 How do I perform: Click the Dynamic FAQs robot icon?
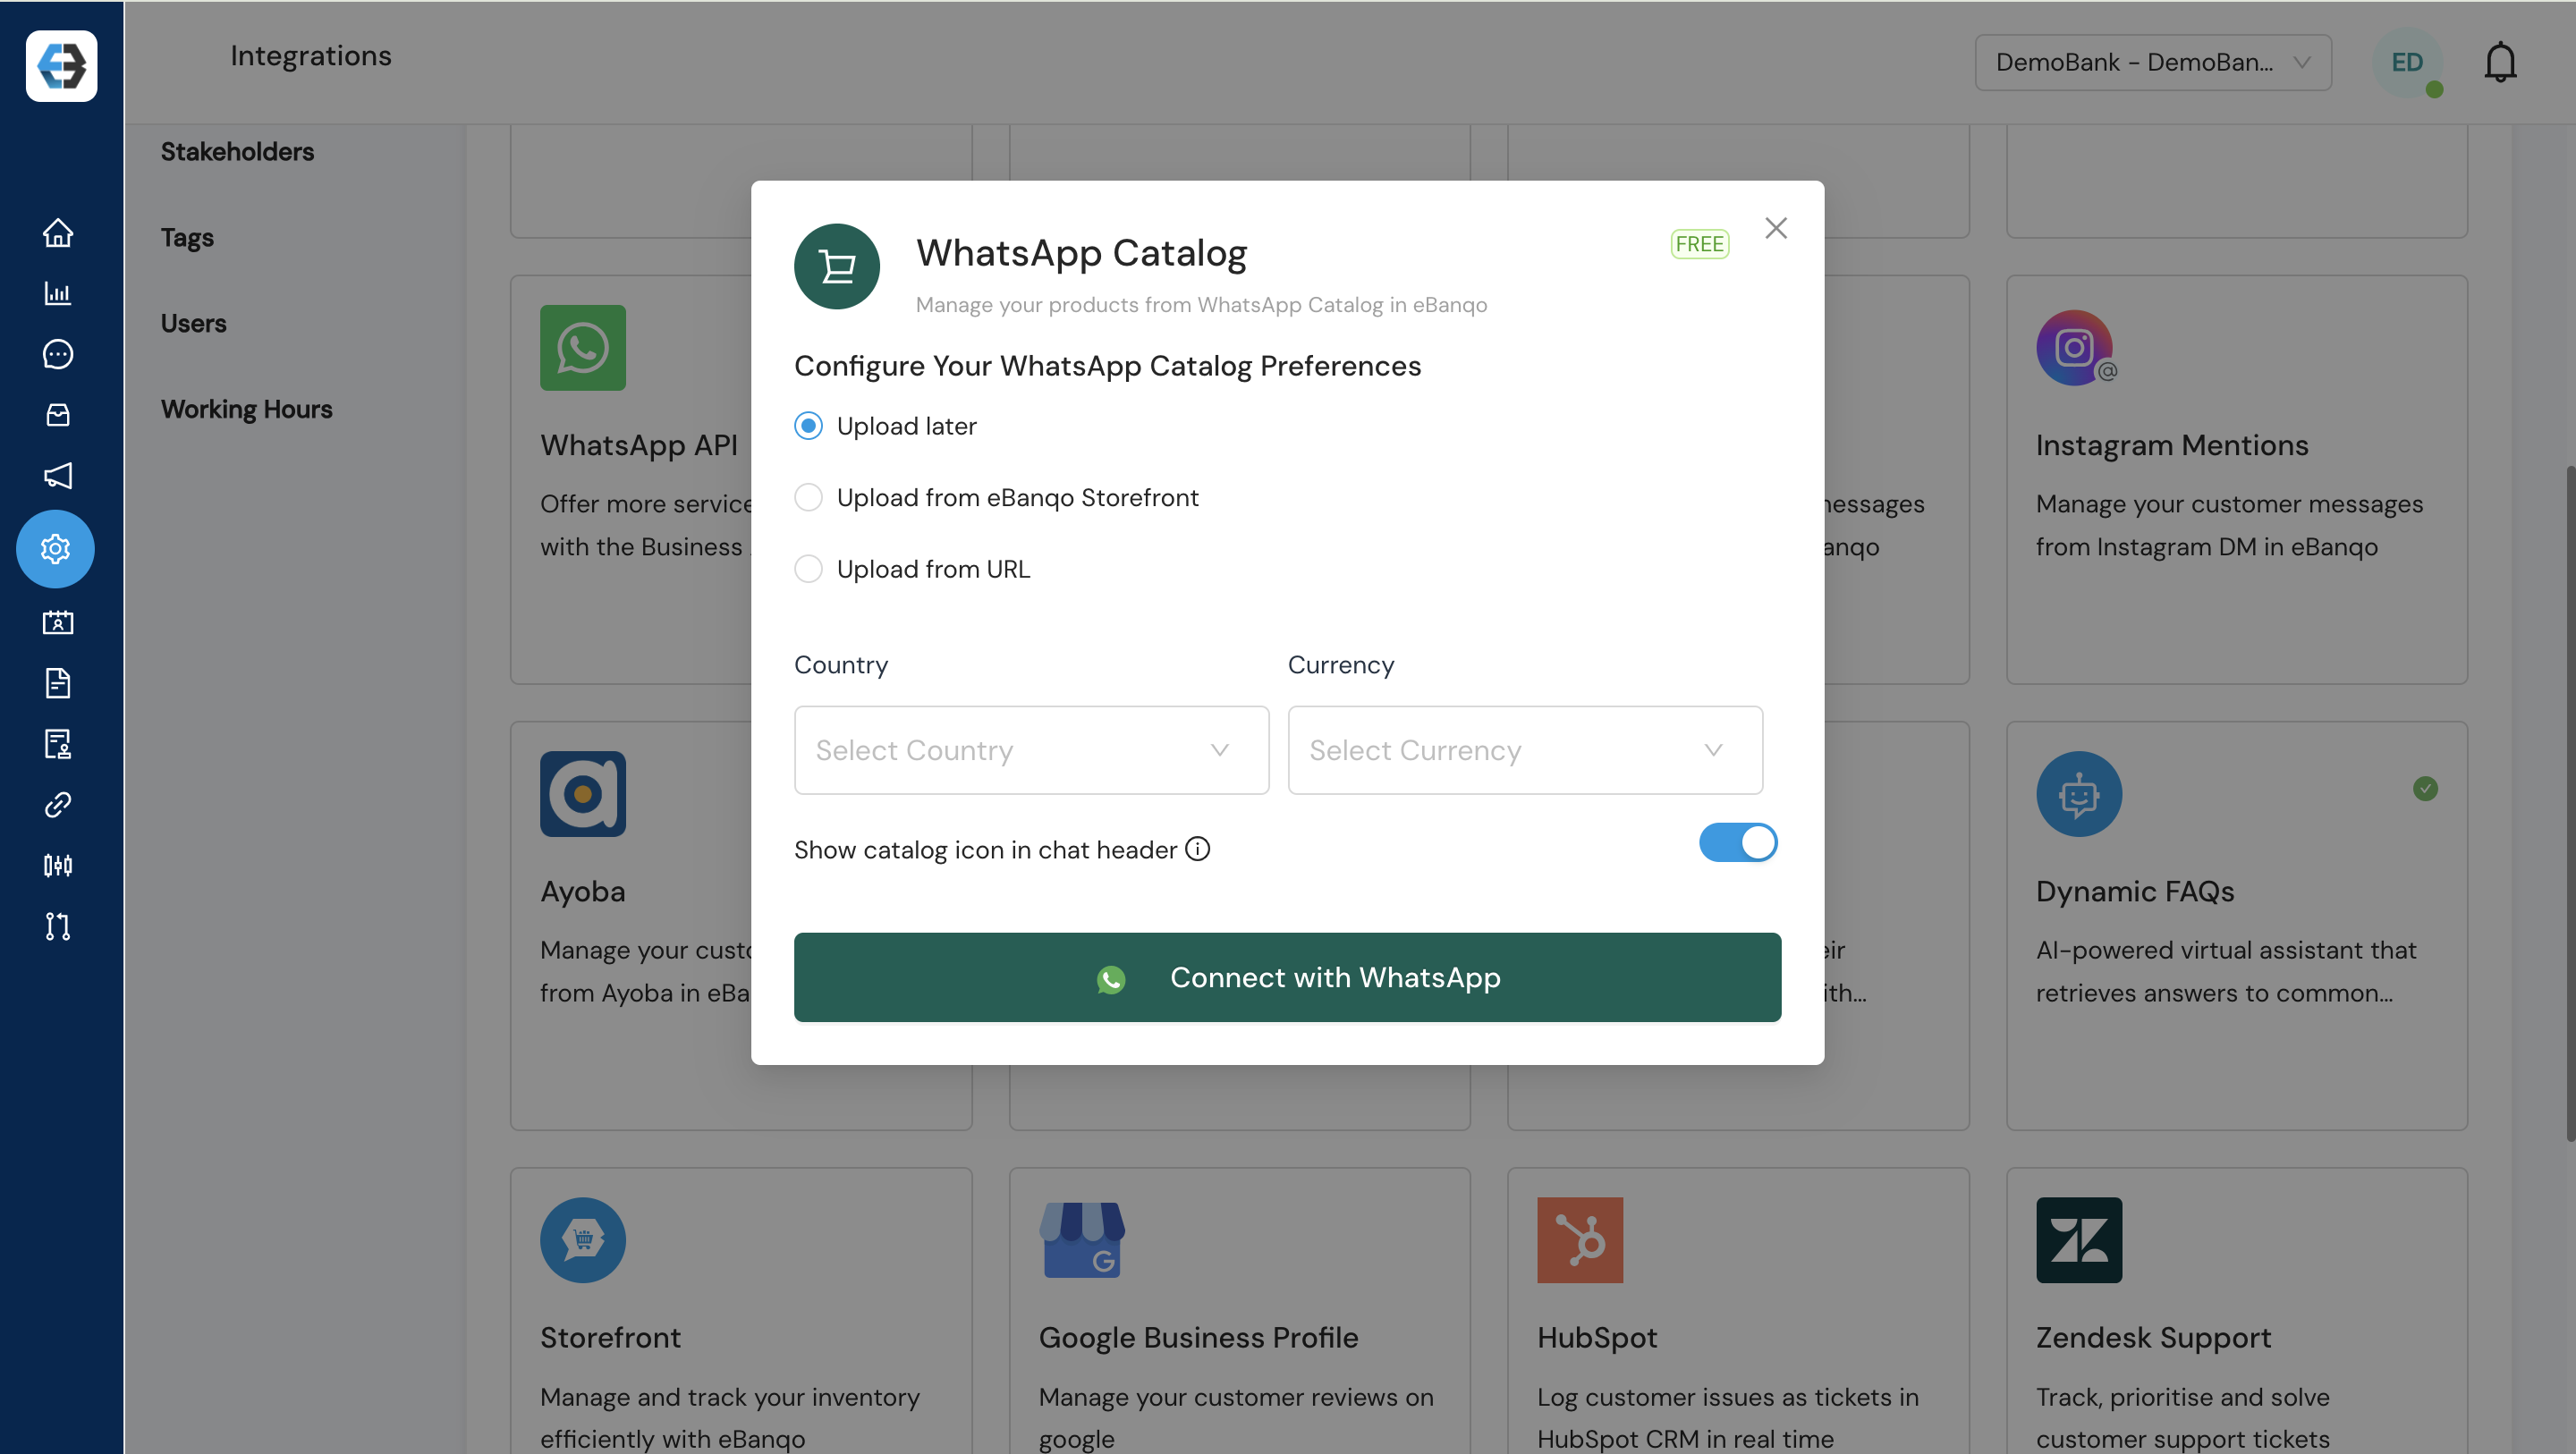[x=2079, y=794]
